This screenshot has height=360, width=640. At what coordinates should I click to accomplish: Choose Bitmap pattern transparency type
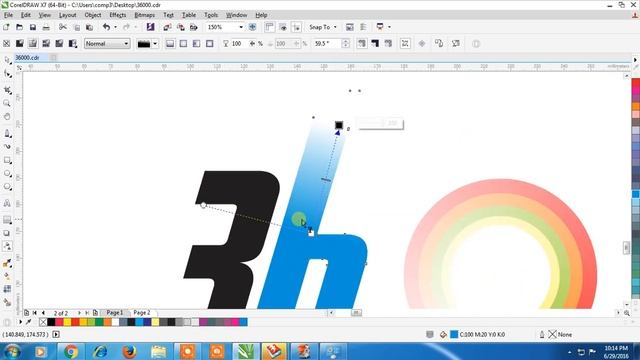[59, 43]
